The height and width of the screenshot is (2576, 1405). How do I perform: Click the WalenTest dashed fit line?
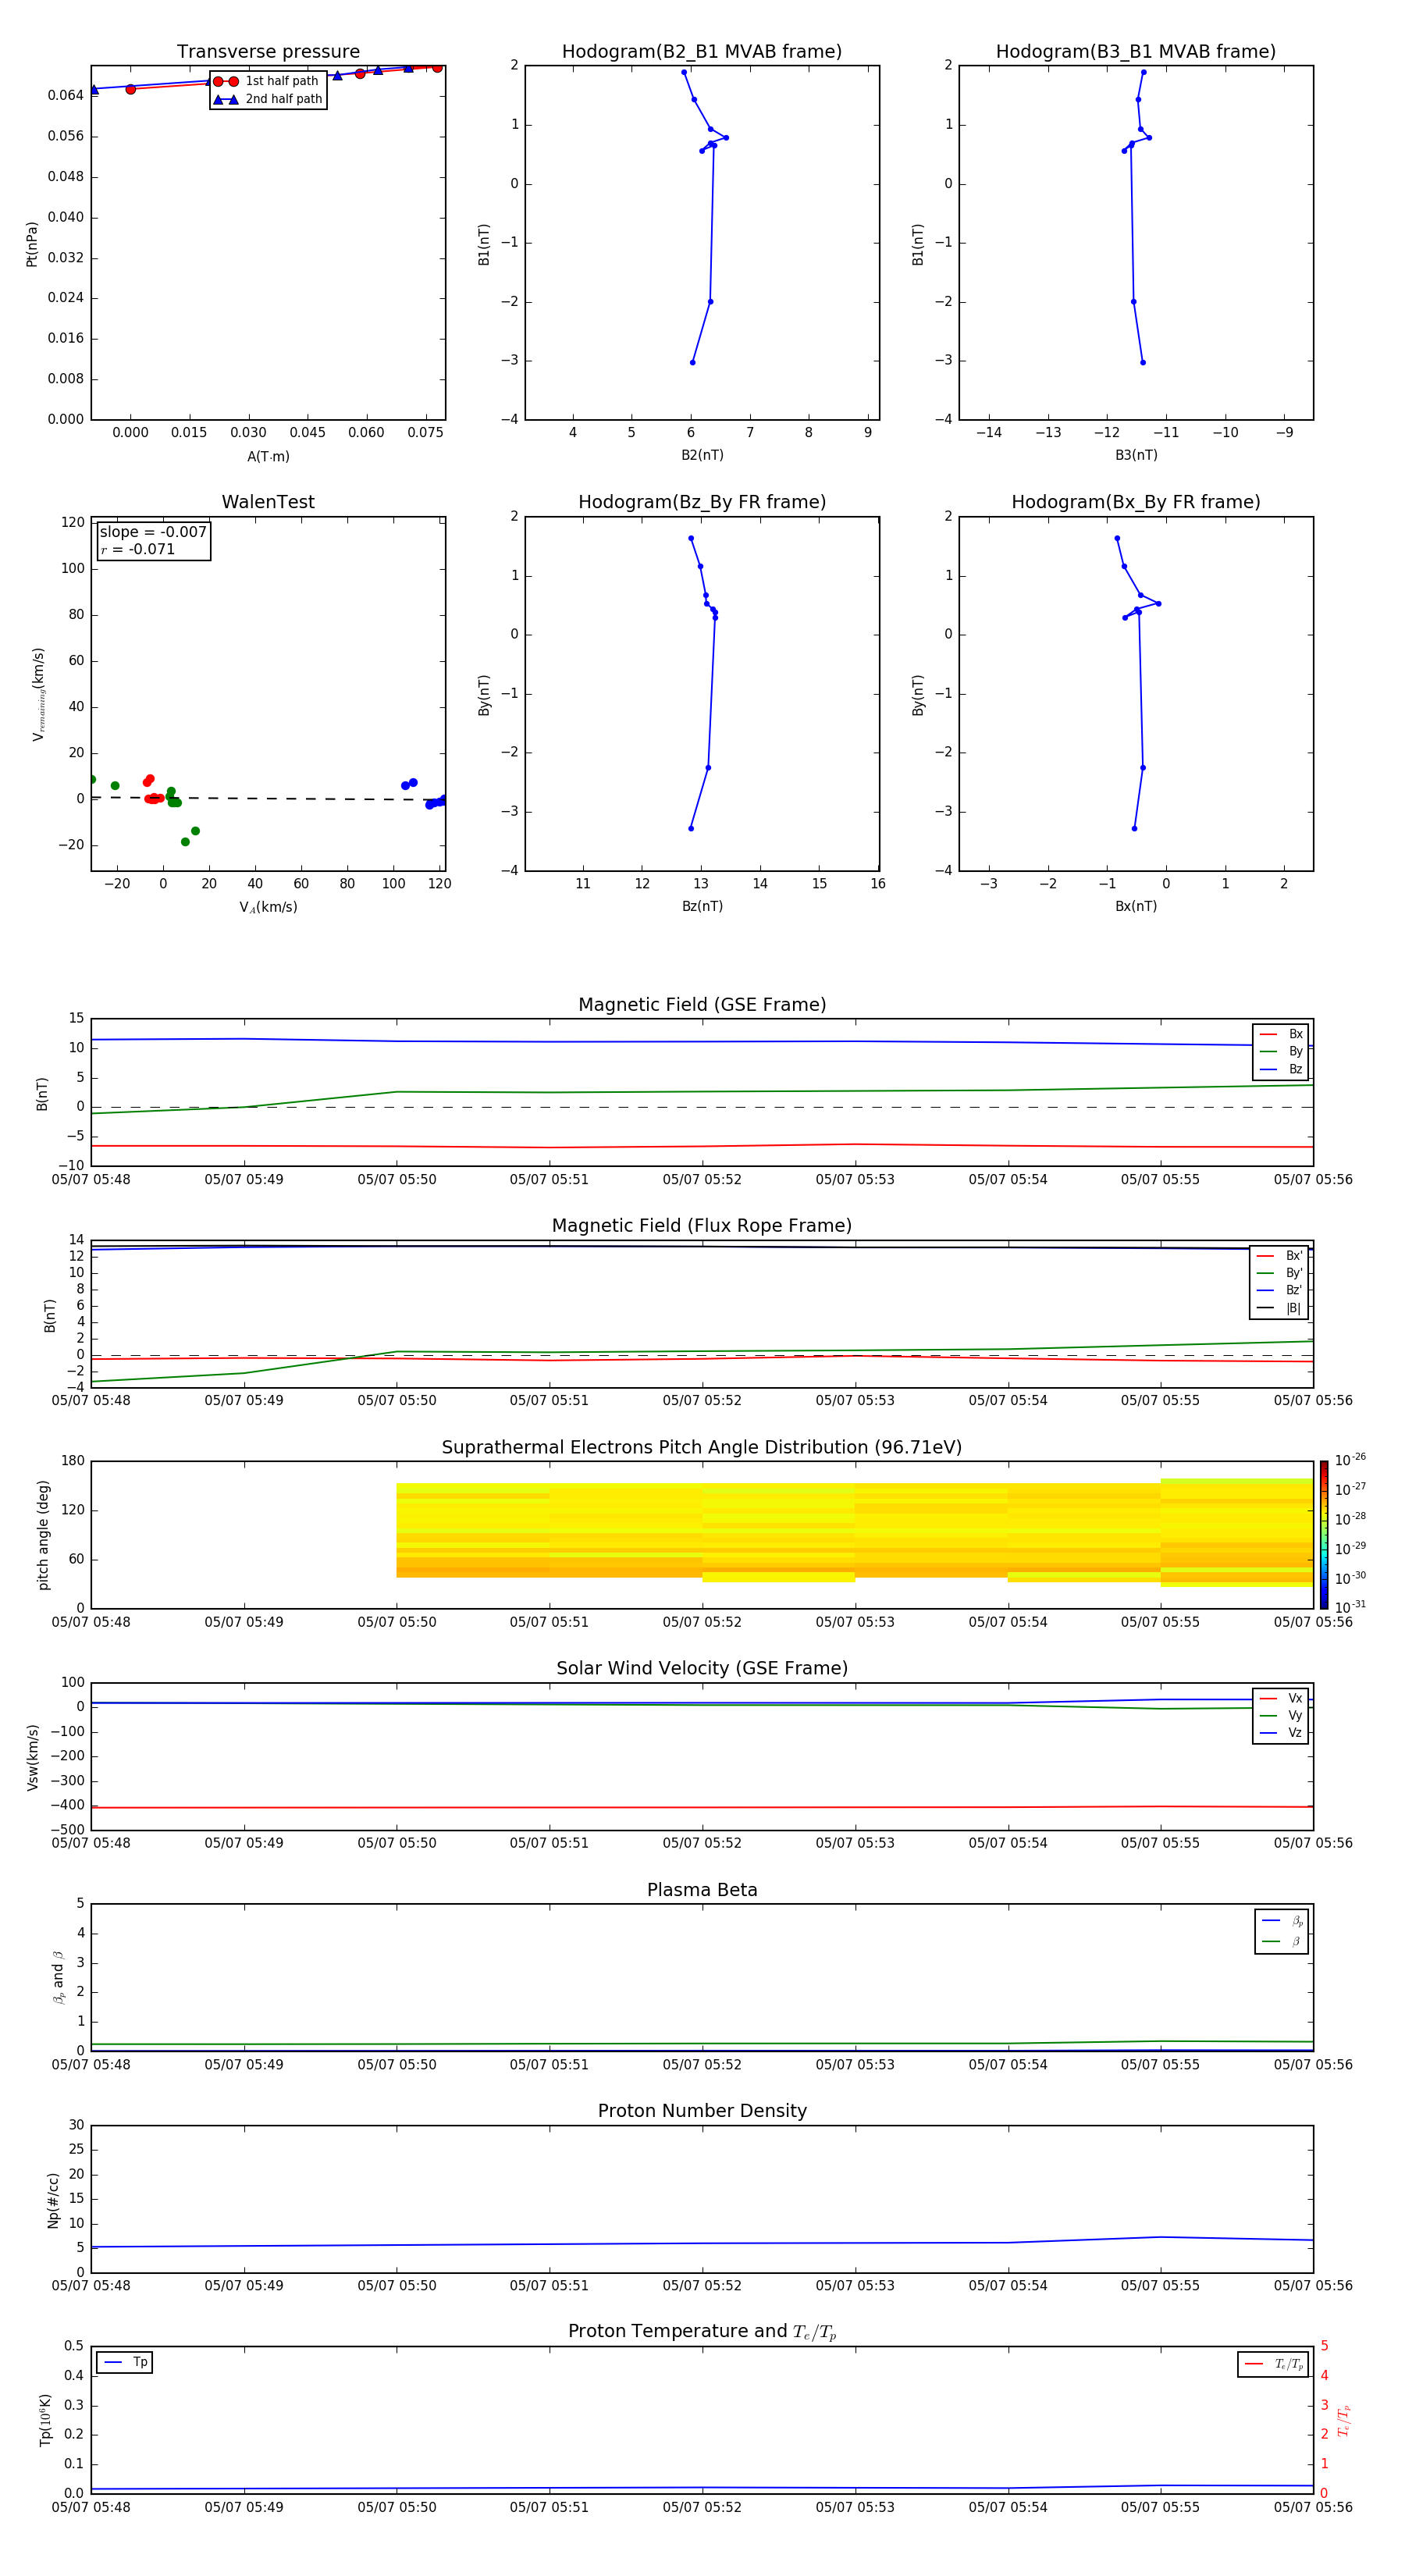point(268,798)
